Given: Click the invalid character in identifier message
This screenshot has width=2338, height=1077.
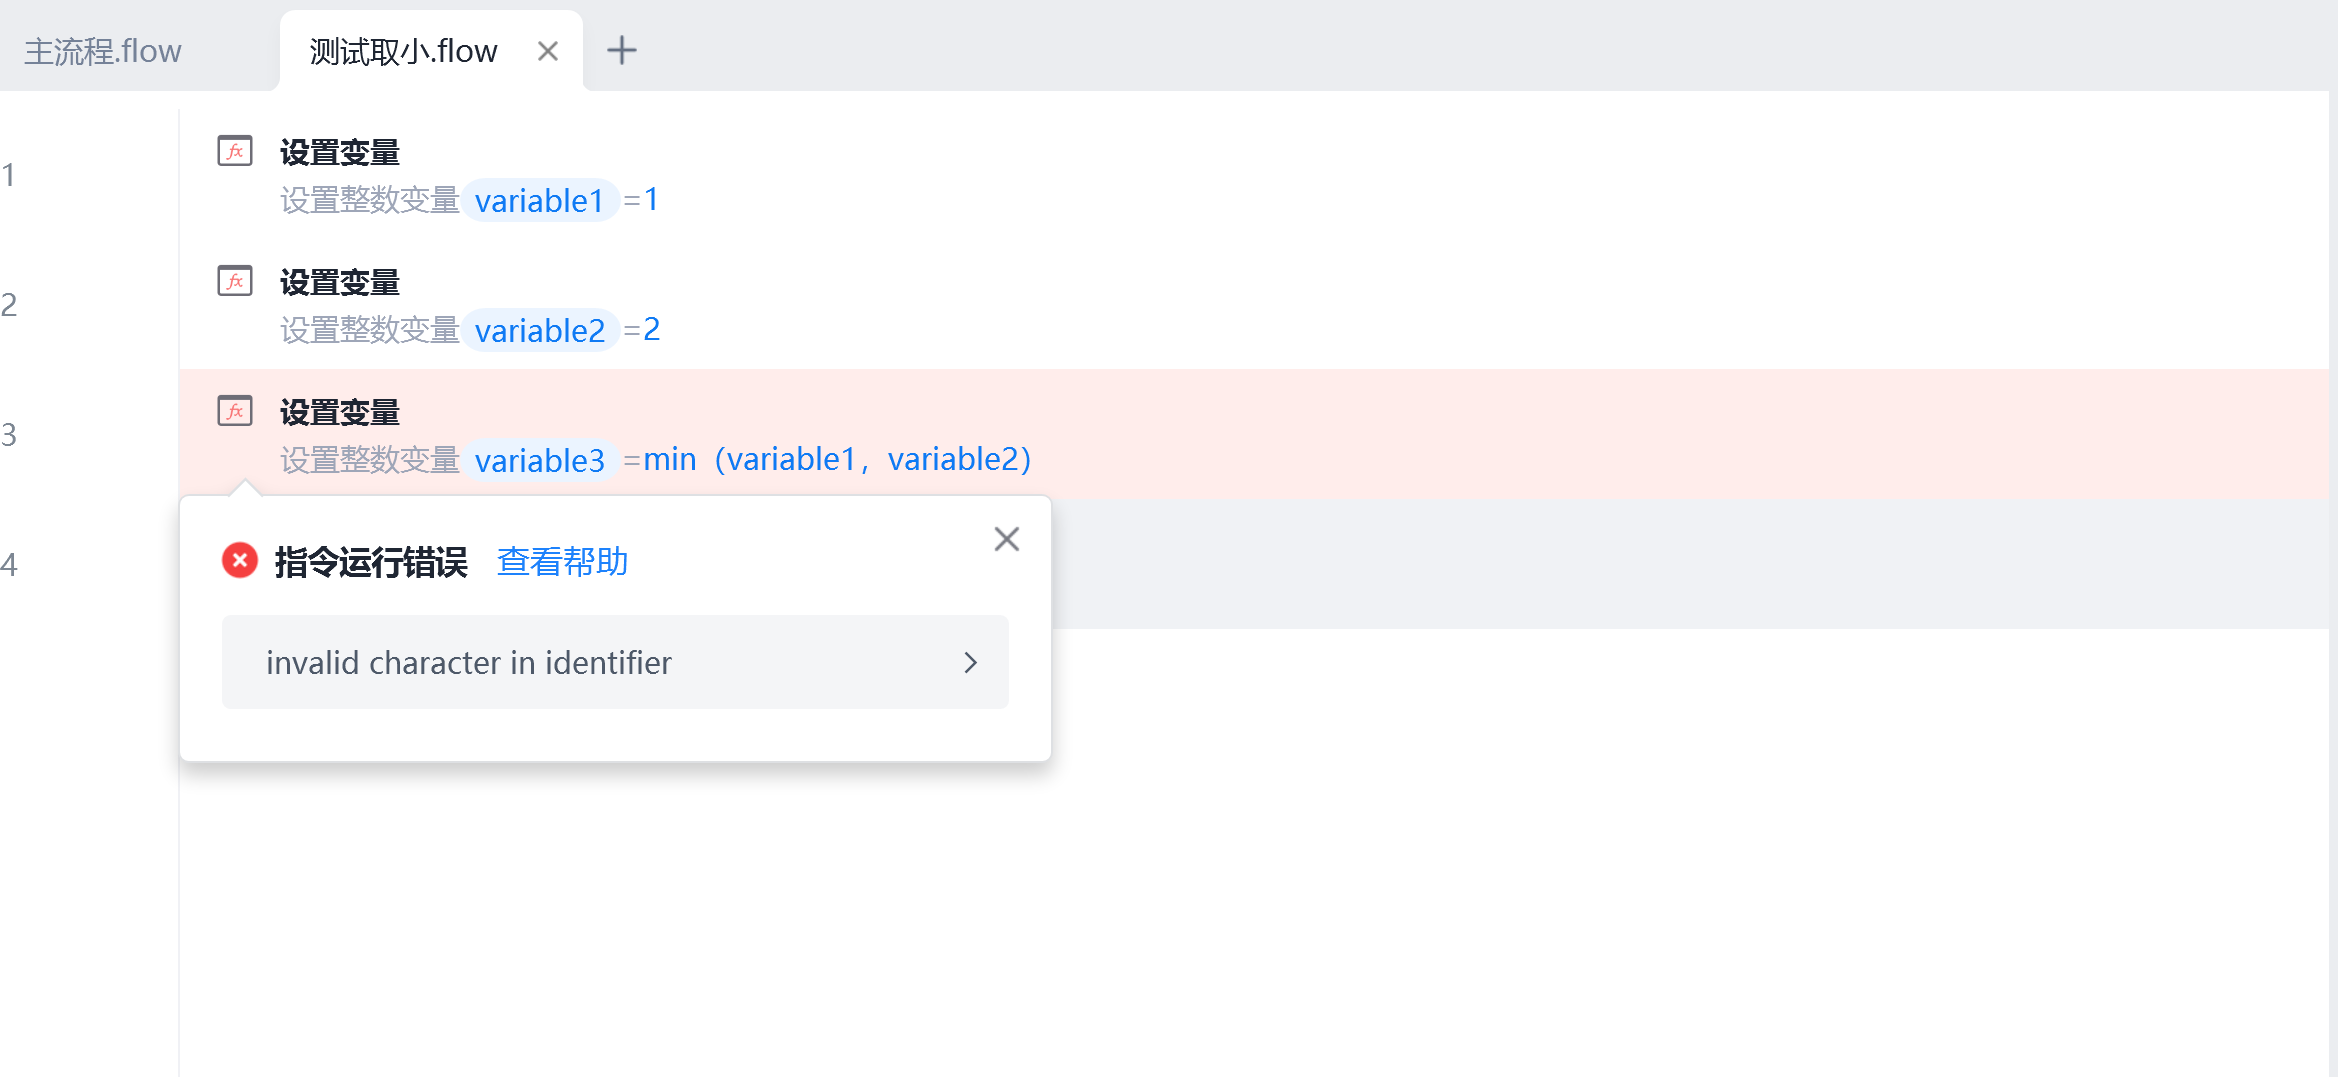Looking at the screenshot, I should 469,663.
